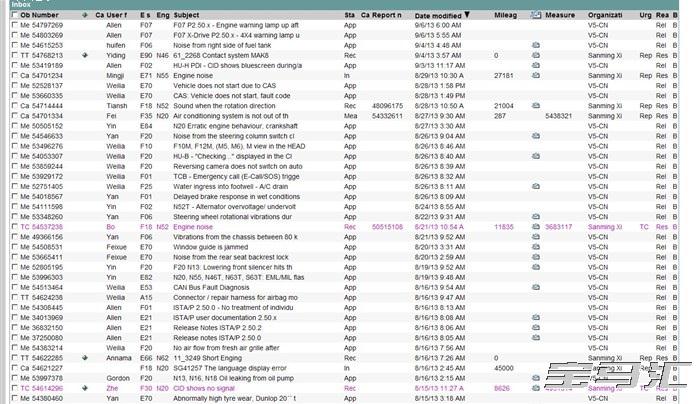Click the attachment icon in row 54546633
This screenshot has height=404, width=700.
(536, 136)
